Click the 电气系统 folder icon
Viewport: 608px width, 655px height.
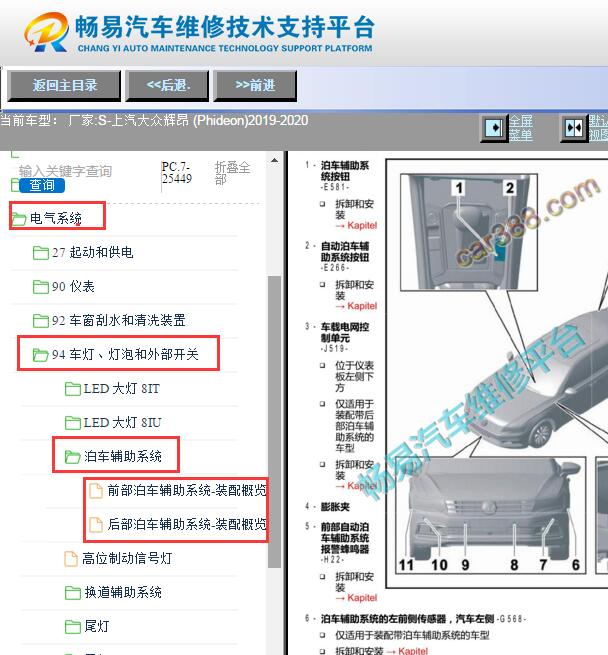click(x=19, y=218)
